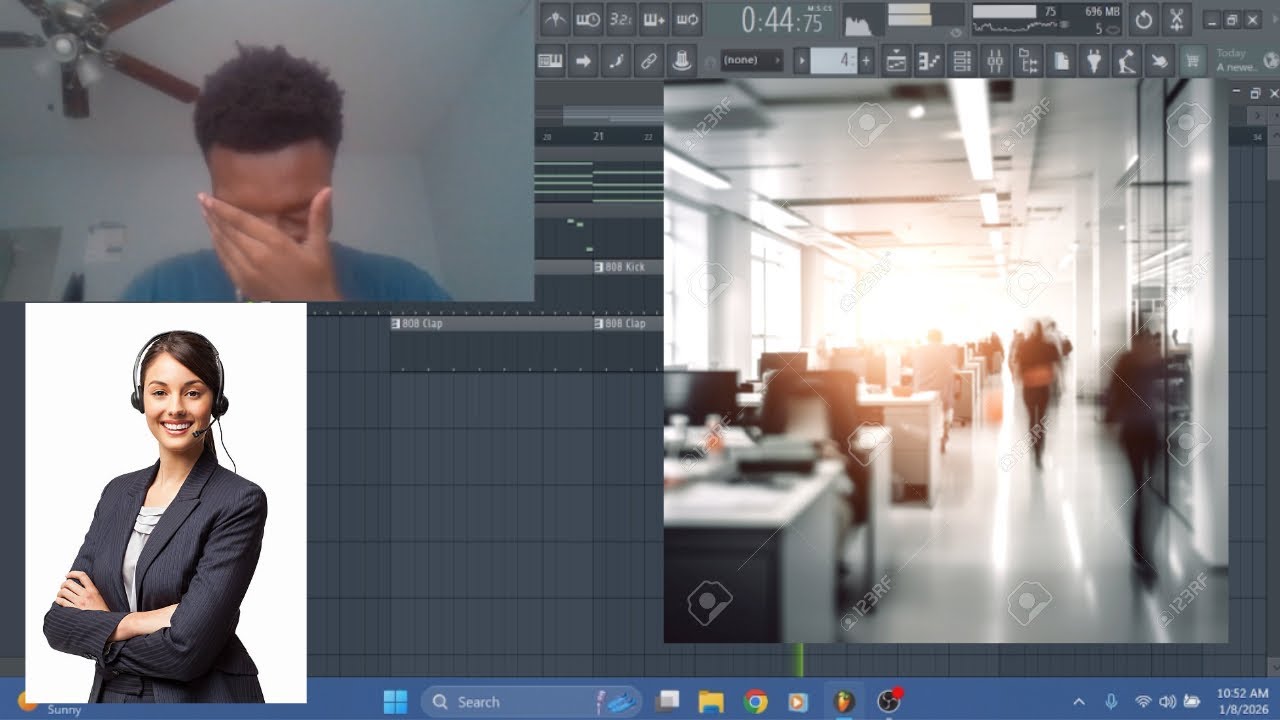Open the Playlist view icon

pyautogui.click(x=896, y=61)
